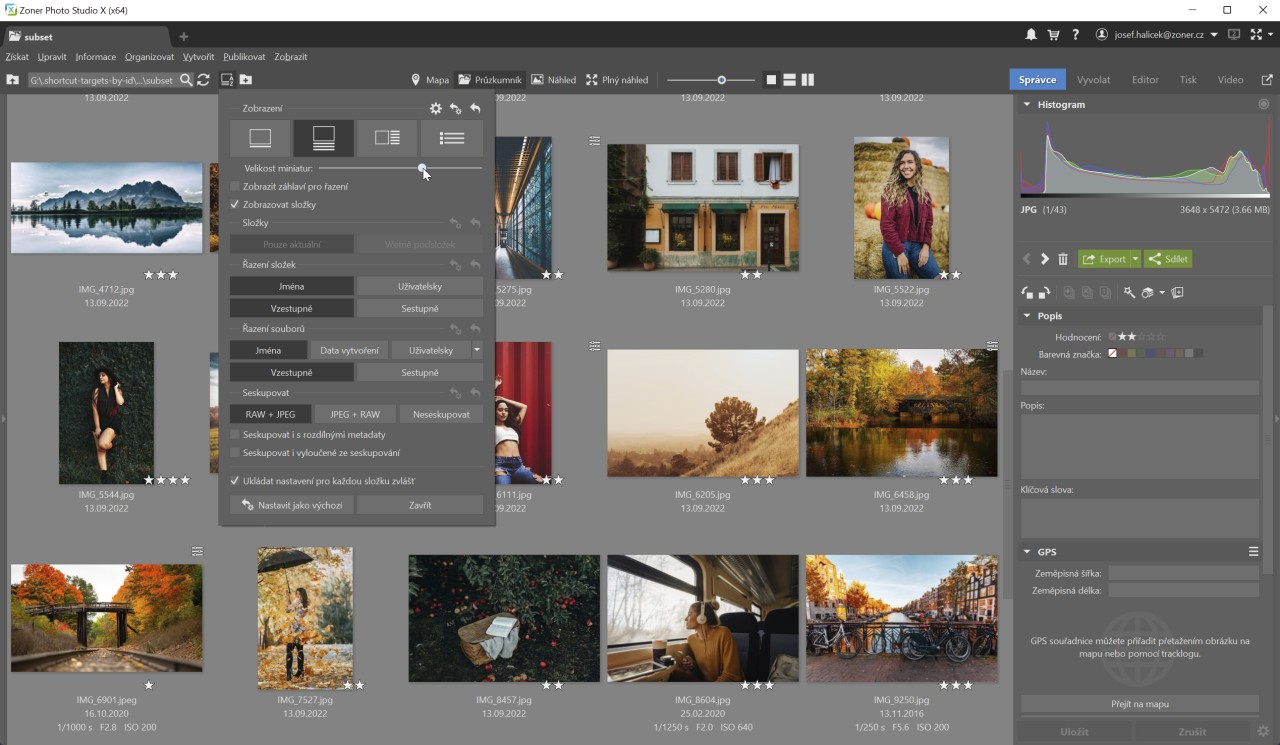Image resolution: width=1280 pixels, height=745 pixels.
Task: Collapse the GPS section
Action: point(1026,551)
